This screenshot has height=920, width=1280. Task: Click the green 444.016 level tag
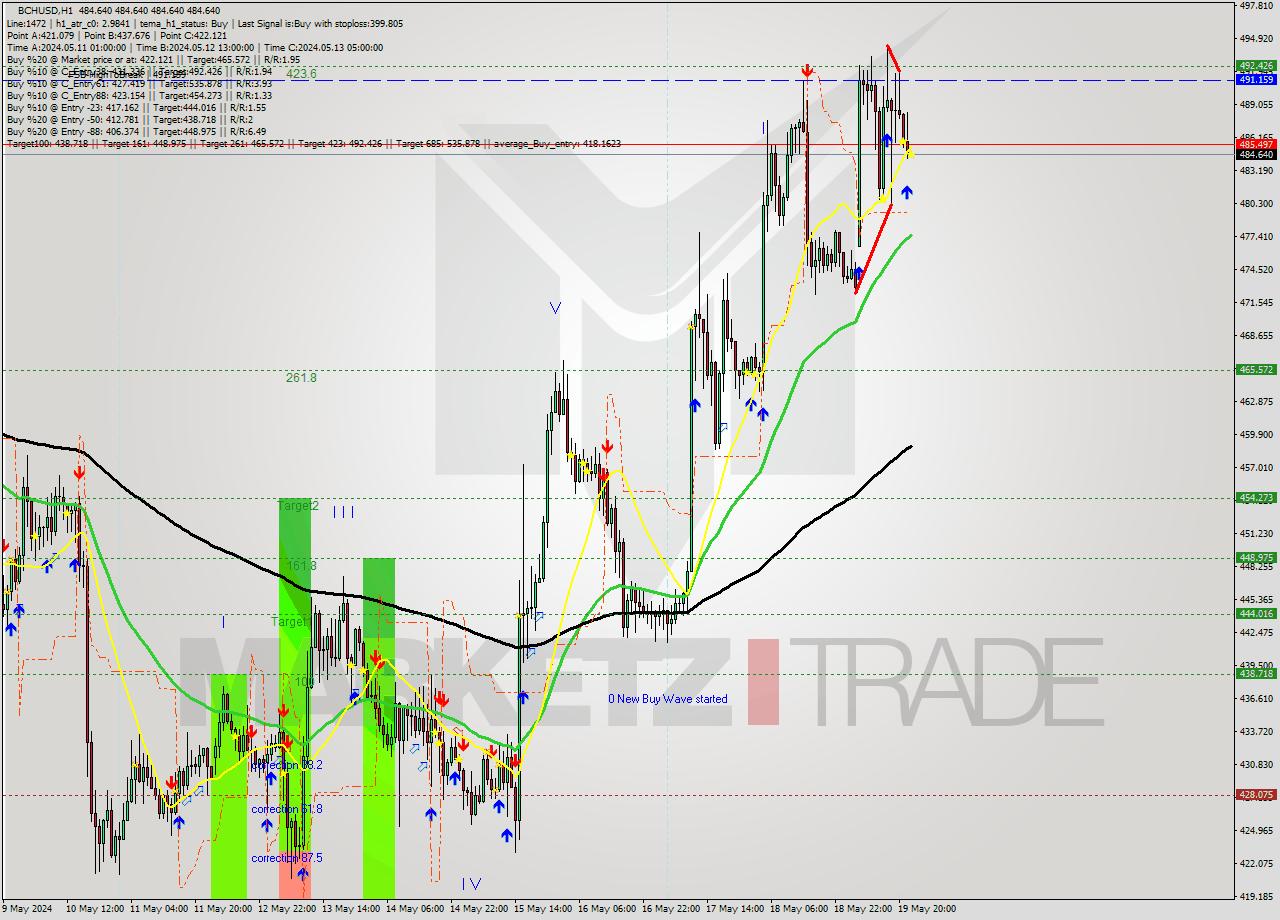coord(1256,613)
